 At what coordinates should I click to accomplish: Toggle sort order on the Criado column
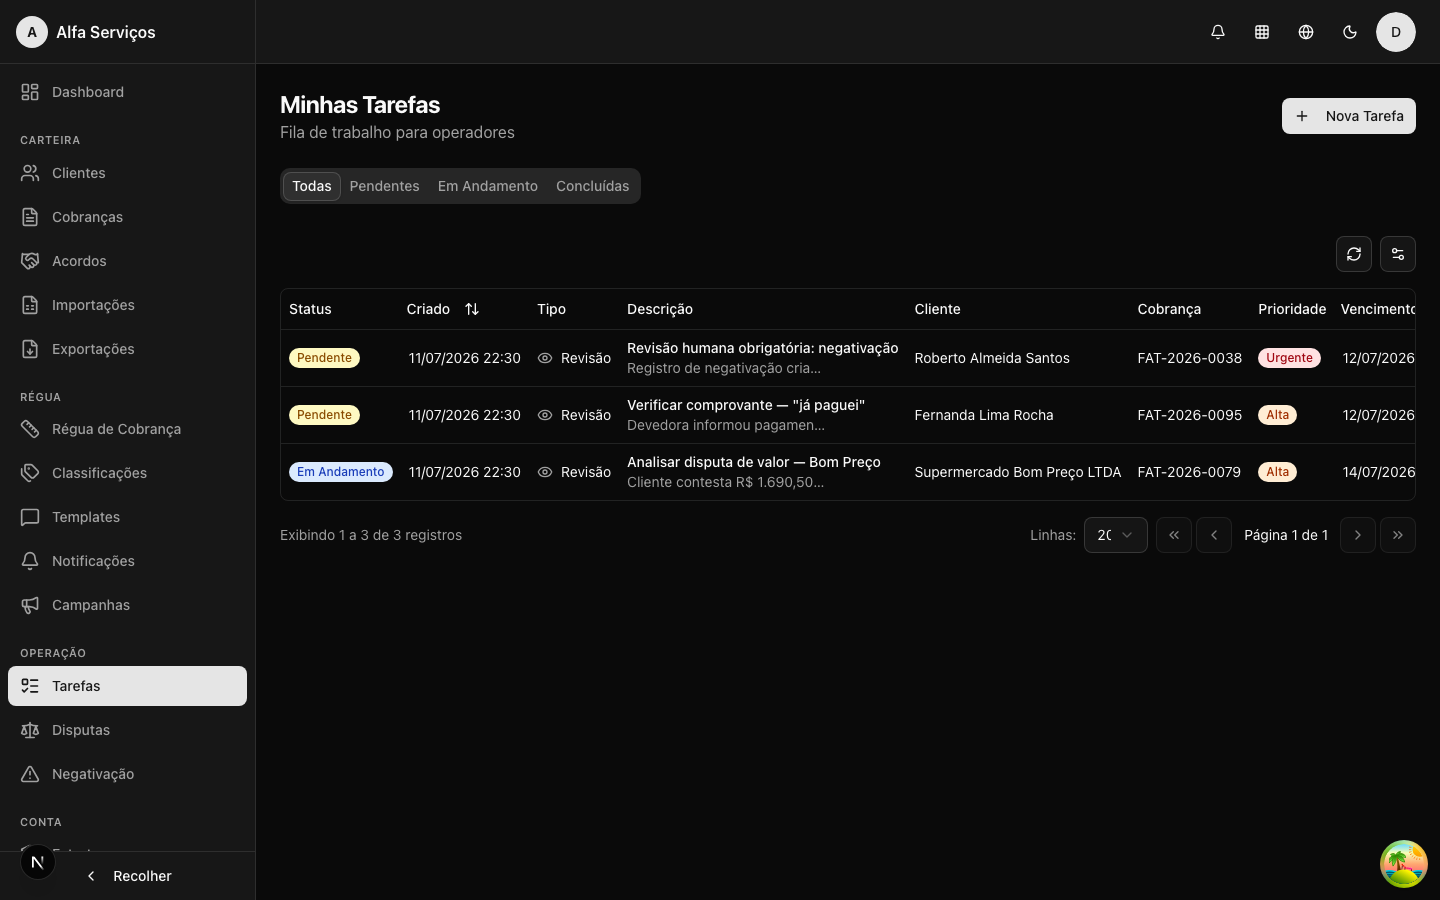point(472,309)
